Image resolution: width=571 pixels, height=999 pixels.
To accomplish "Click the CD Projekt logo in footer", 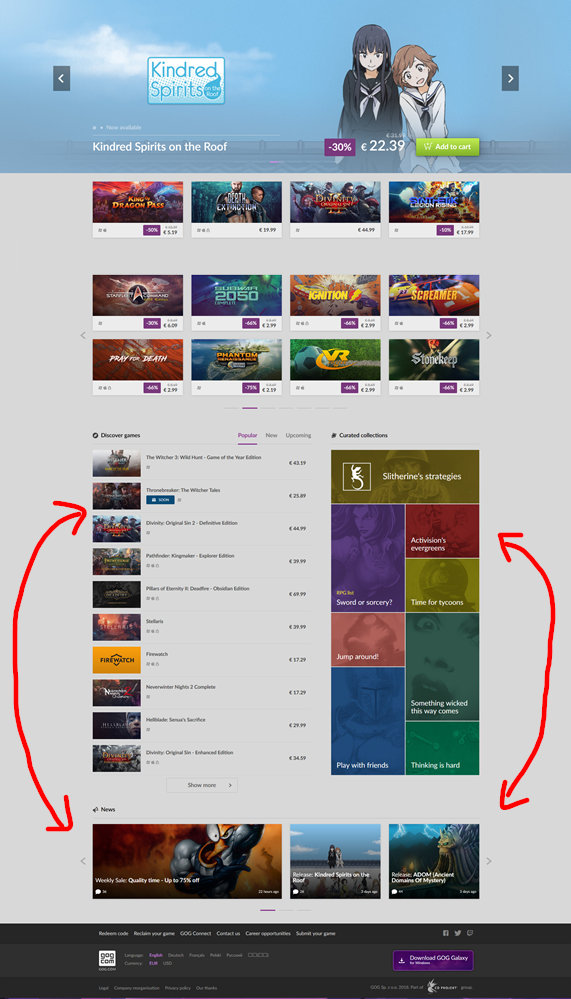I will [434, 988].
